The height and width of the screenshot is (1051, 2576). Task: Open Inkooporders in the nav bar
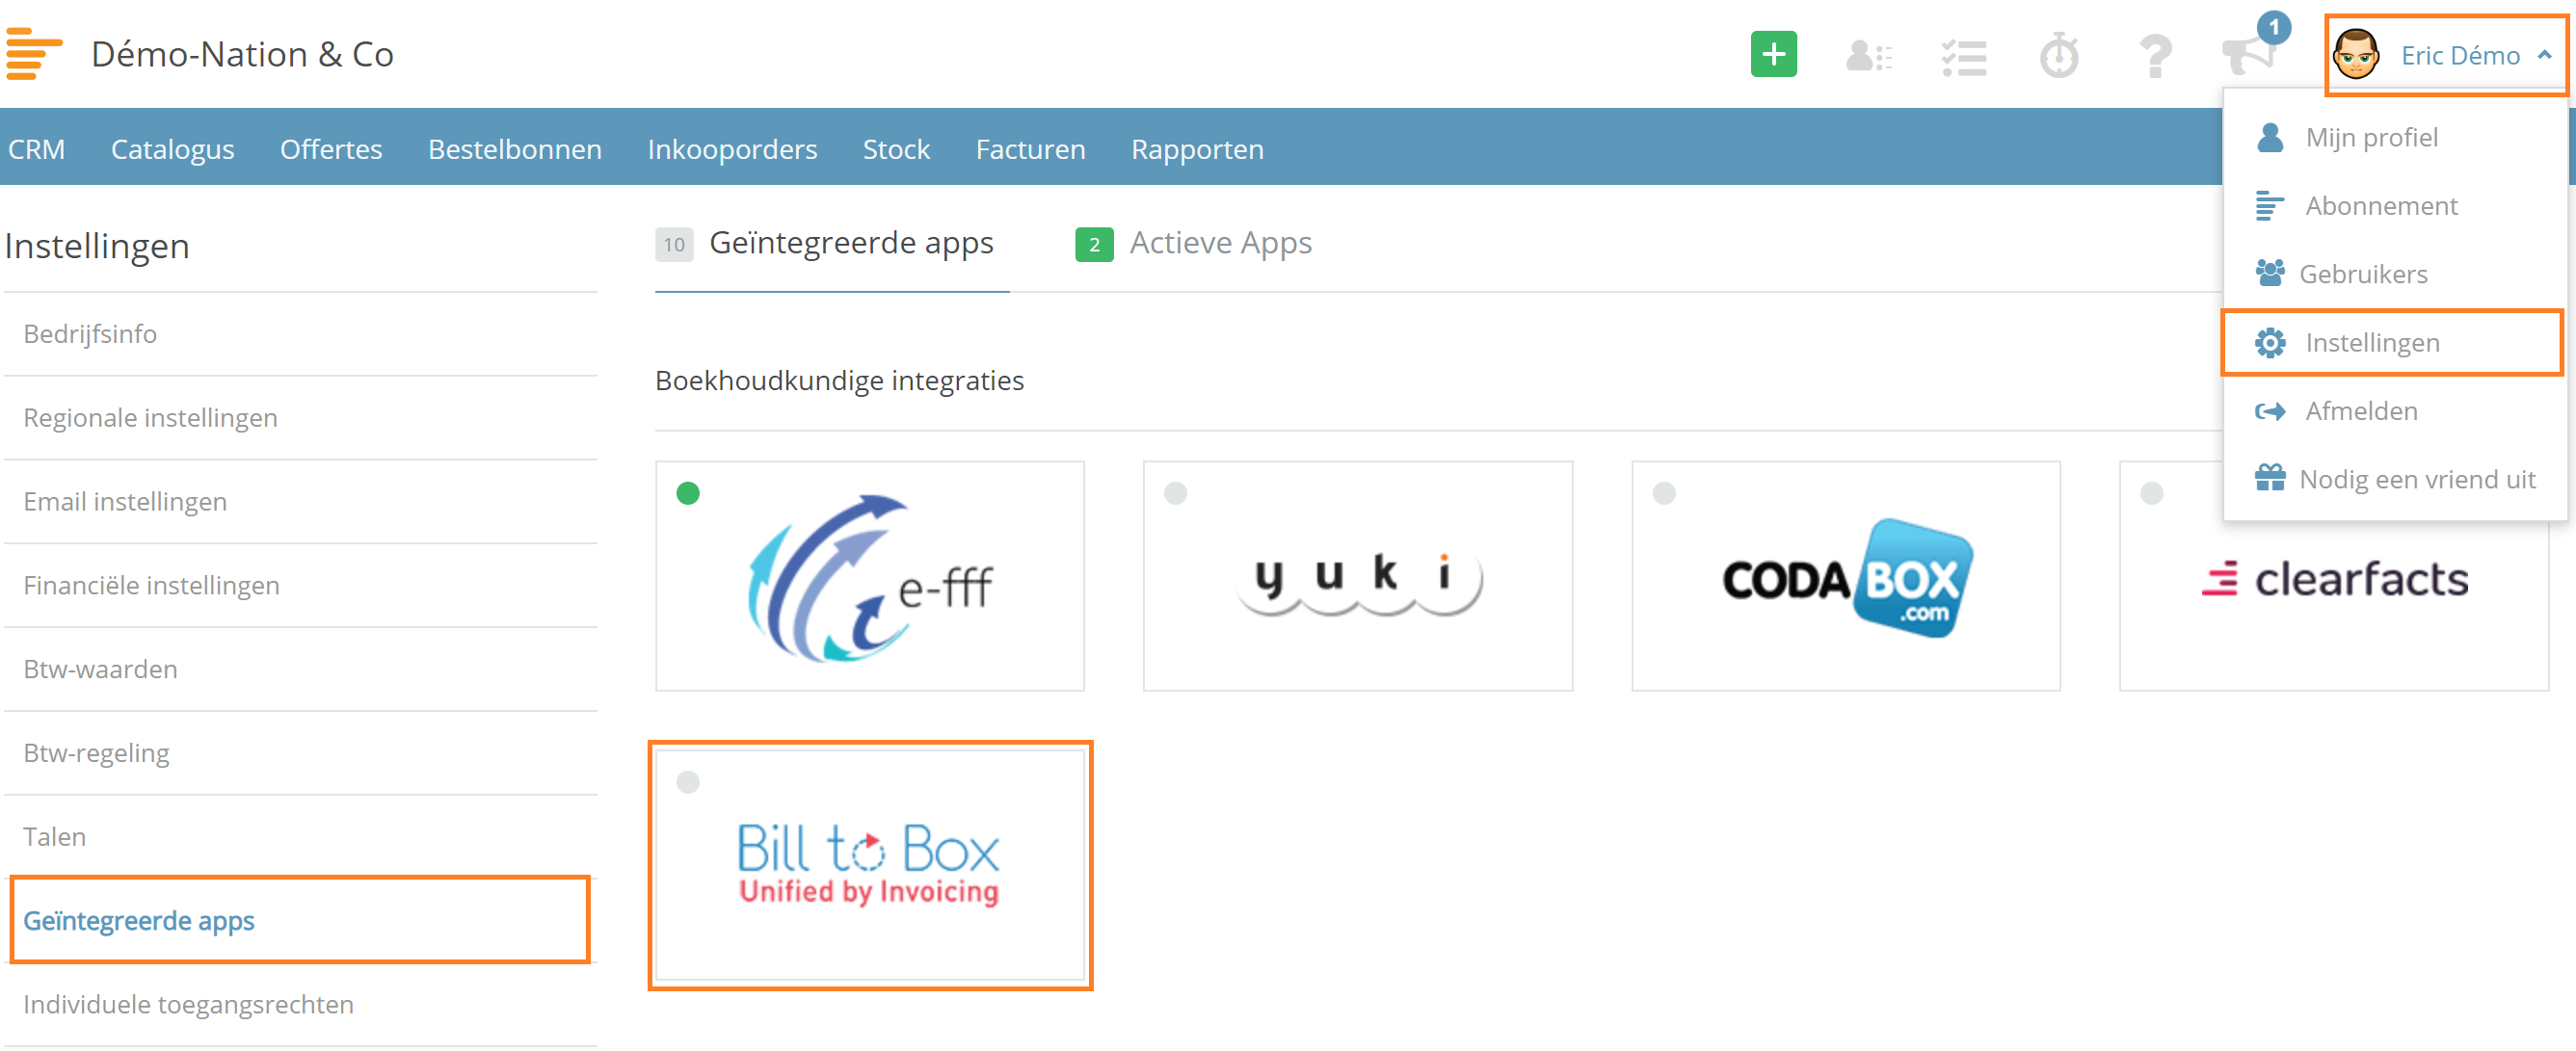[732, 149]
